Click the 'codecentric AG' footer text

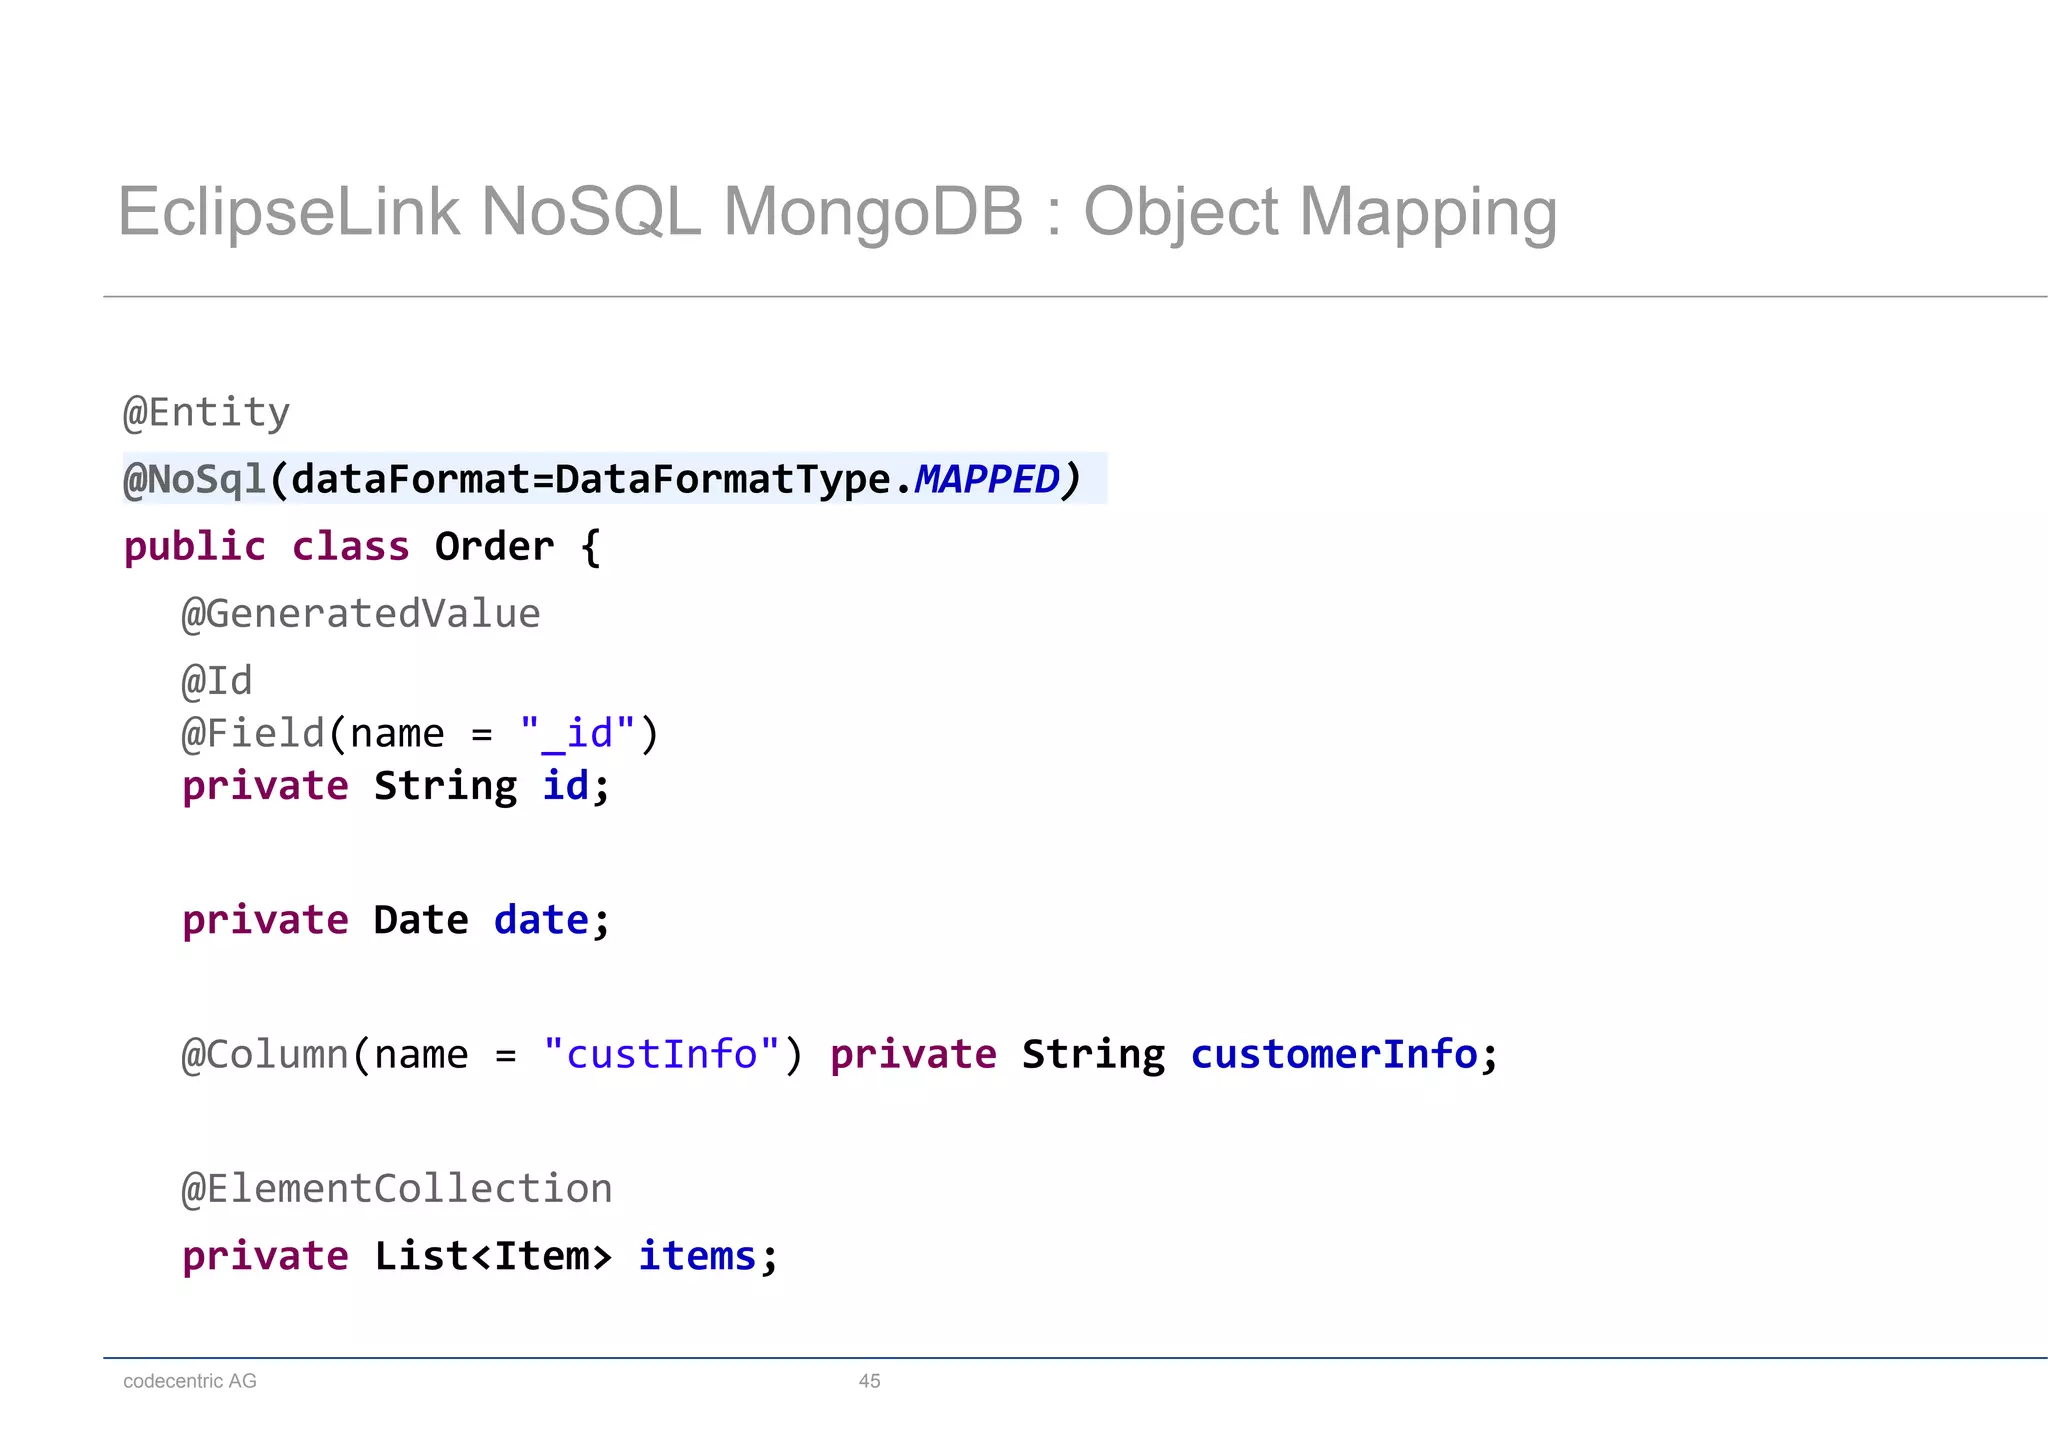coord(190,1381)
